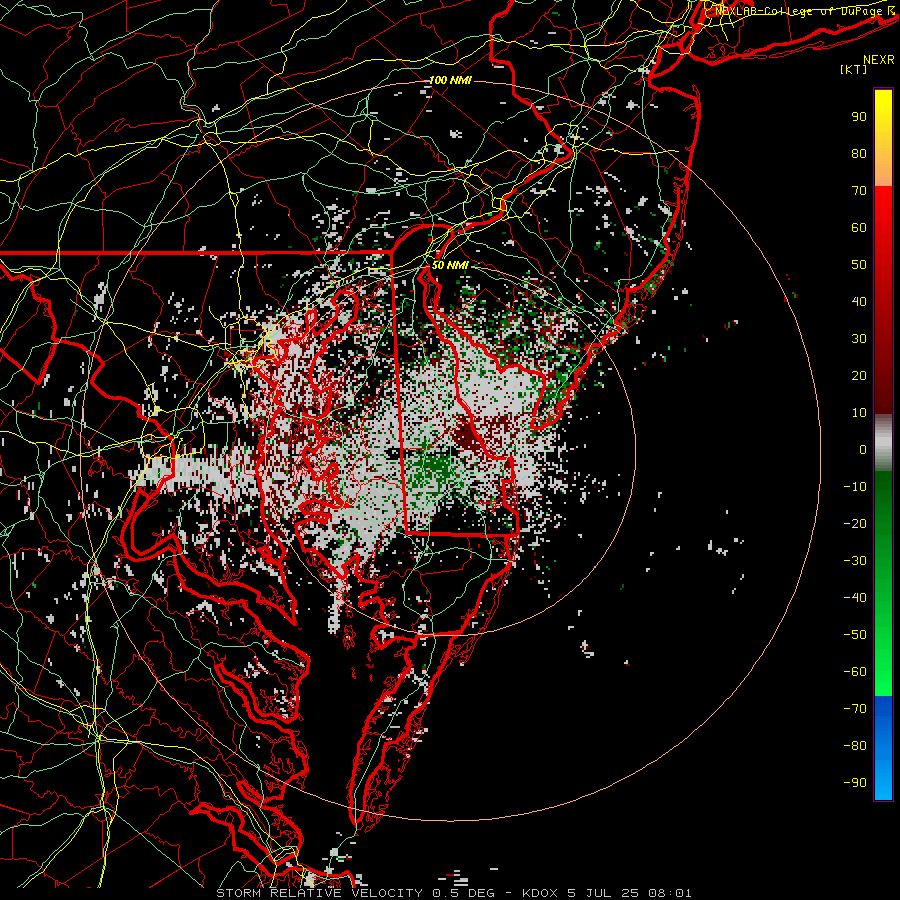Screen dimensions: 900x900
Task: Pick the bright red segment of the color bar
Action: click(x=883, y=210)
